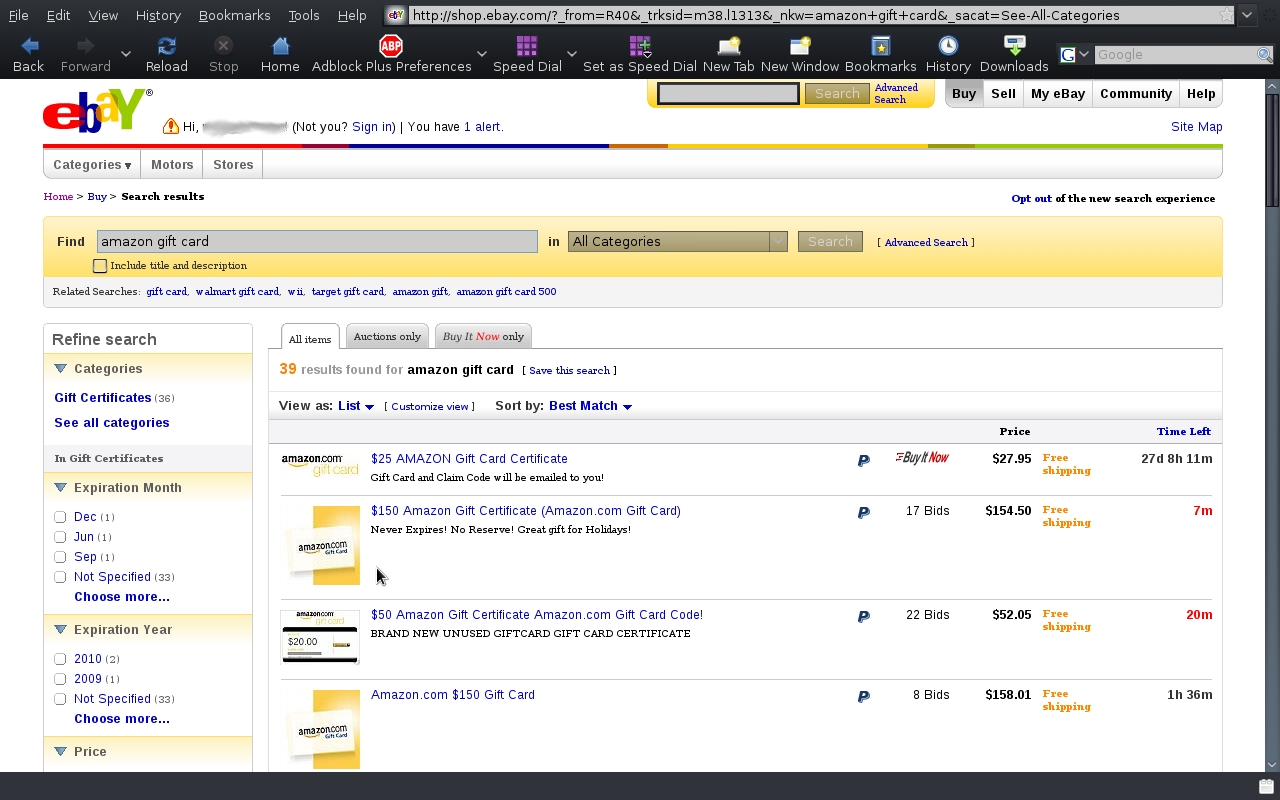The image size is (1280, 800).
Task: Switch to the Auctions only tab
Action: pyautogui.click(x=387, y=337)
